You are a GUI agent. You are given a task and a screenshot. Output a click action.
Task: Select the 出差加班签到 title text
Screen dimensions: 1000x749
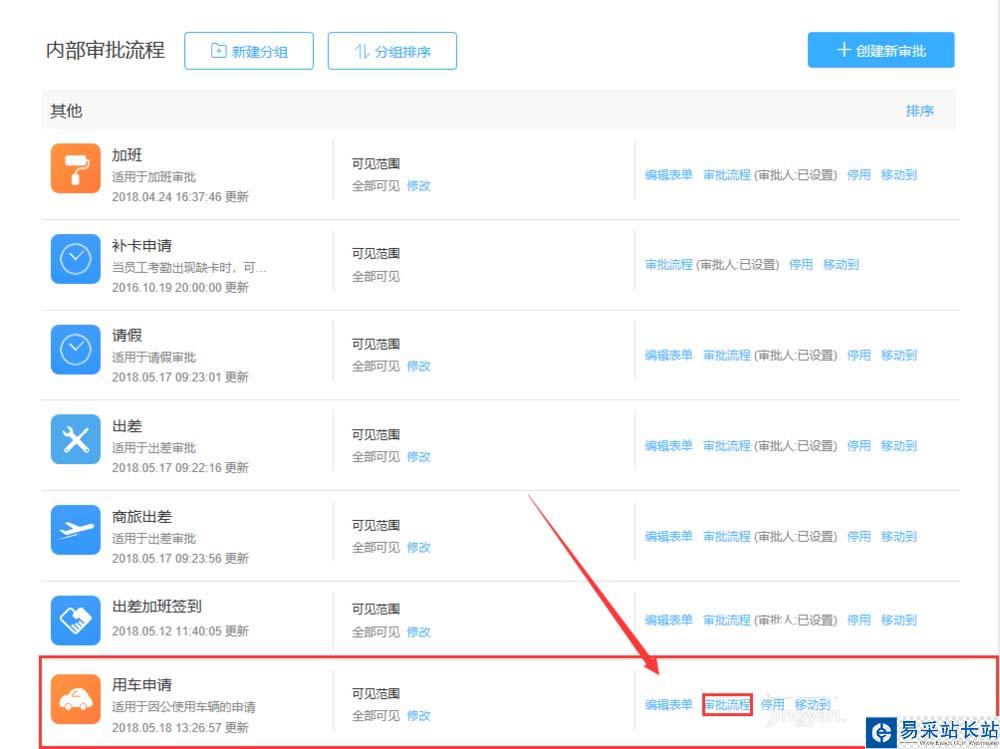click(157, 607)
